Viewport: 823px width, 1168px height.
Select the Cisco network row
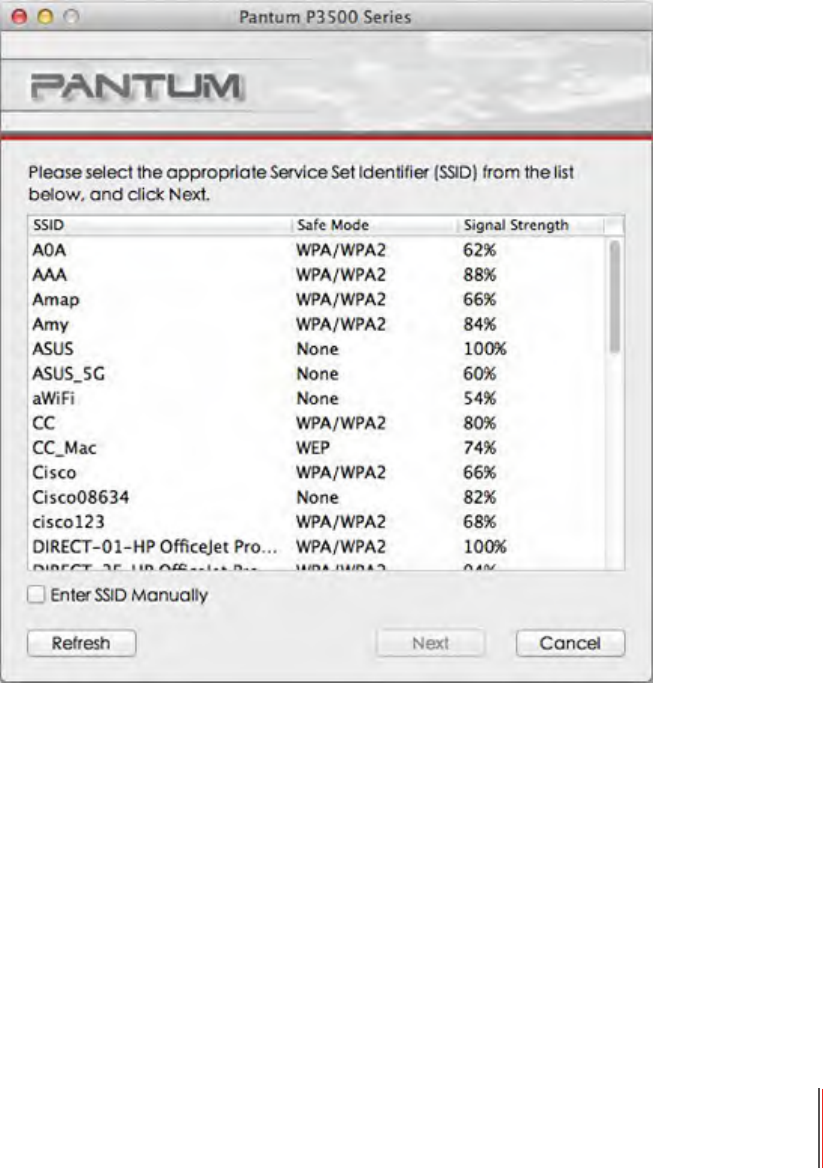click(317, 472)
